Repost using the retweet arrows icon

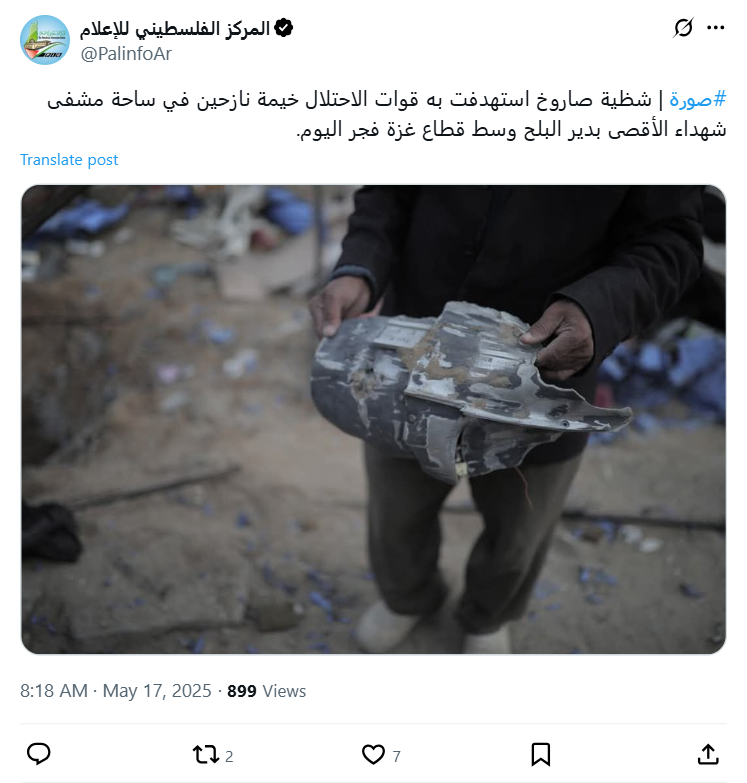tap(205, 755)
